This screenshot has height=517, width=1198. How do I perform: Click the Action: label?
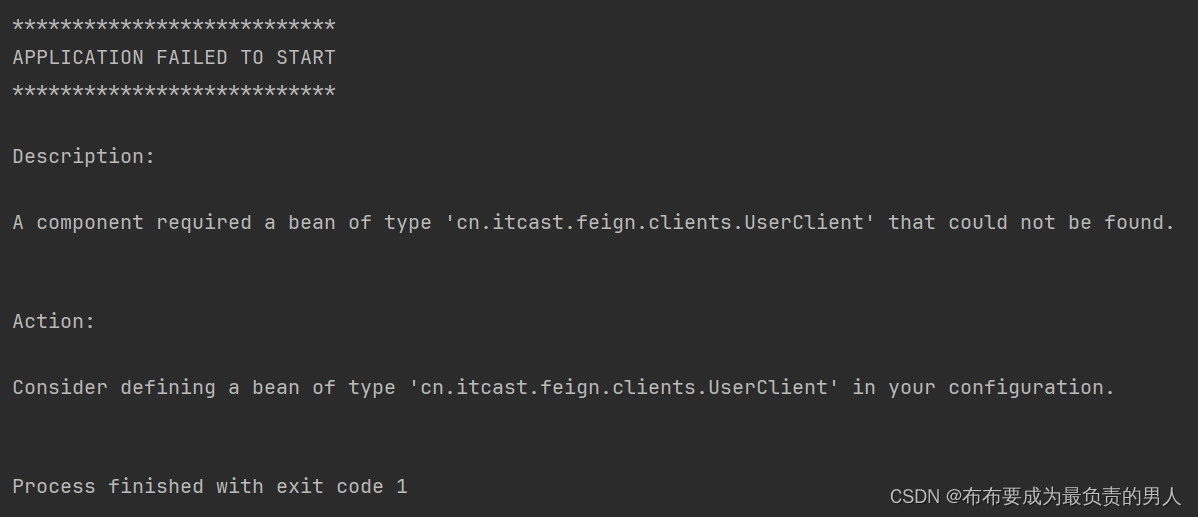click(54, 322)
